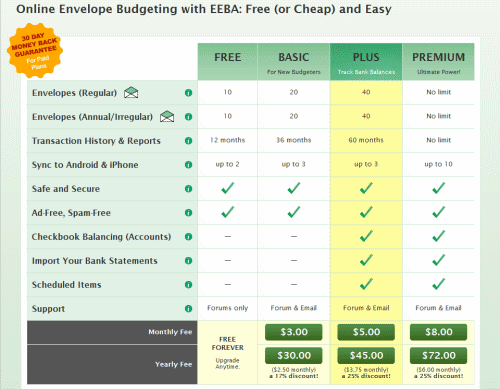Choose the Basic $30.00 yearly plan
The width and height of the screenshot is (500, 389).
click(294, 356)
